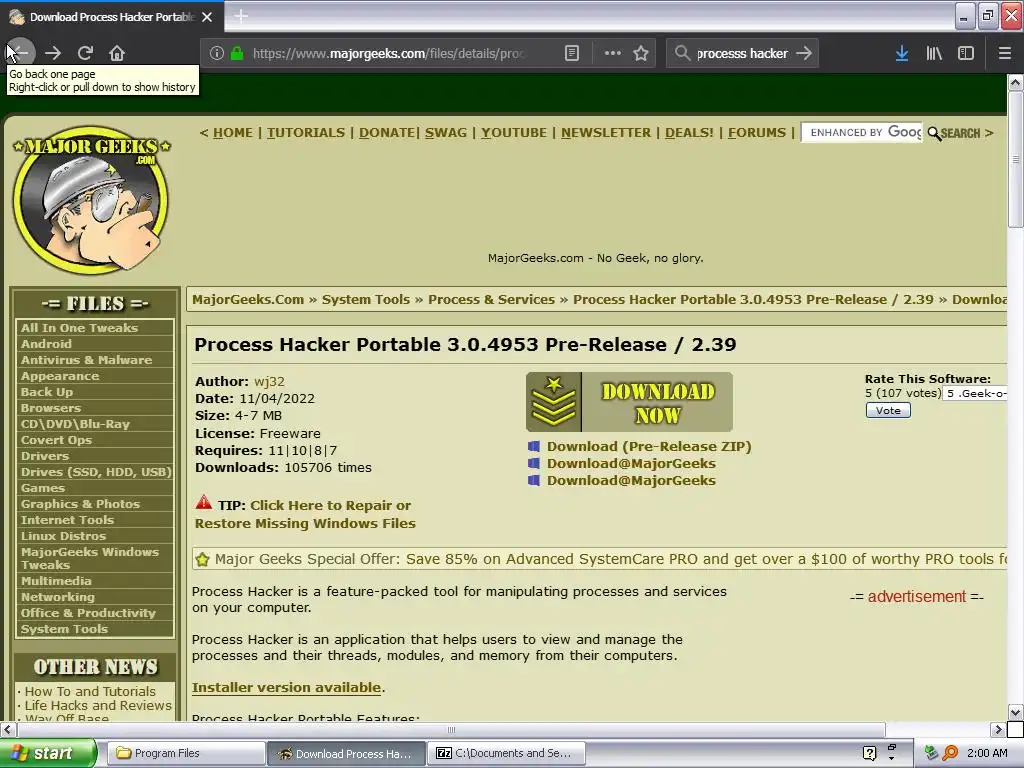The width and height of the screenshot is (1024, 768).
Task: Toggle the sidebar view icon
Action: tap(966, 53)
